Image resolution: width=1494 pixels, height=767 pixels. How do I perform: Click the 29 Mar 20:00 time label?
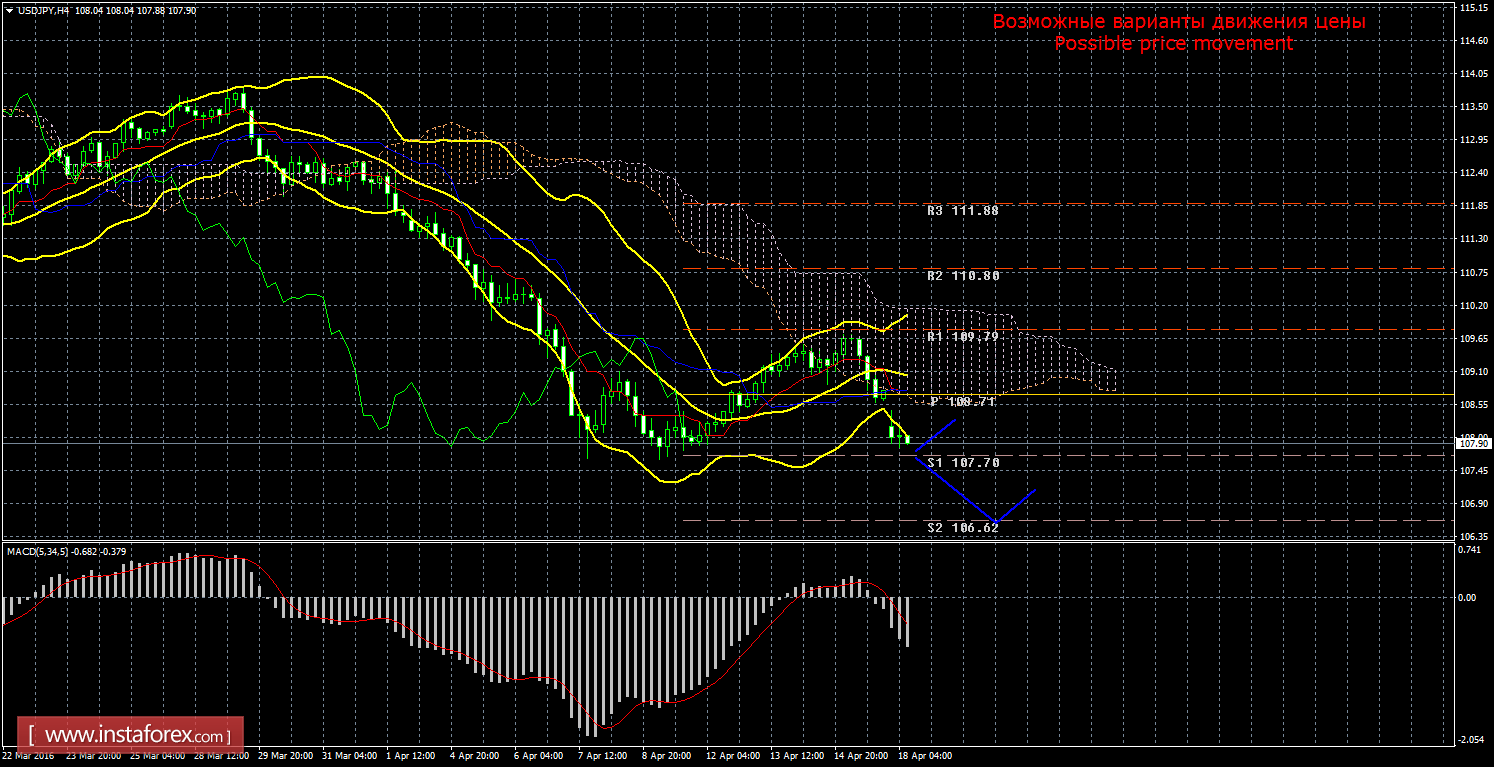point(287,756)
